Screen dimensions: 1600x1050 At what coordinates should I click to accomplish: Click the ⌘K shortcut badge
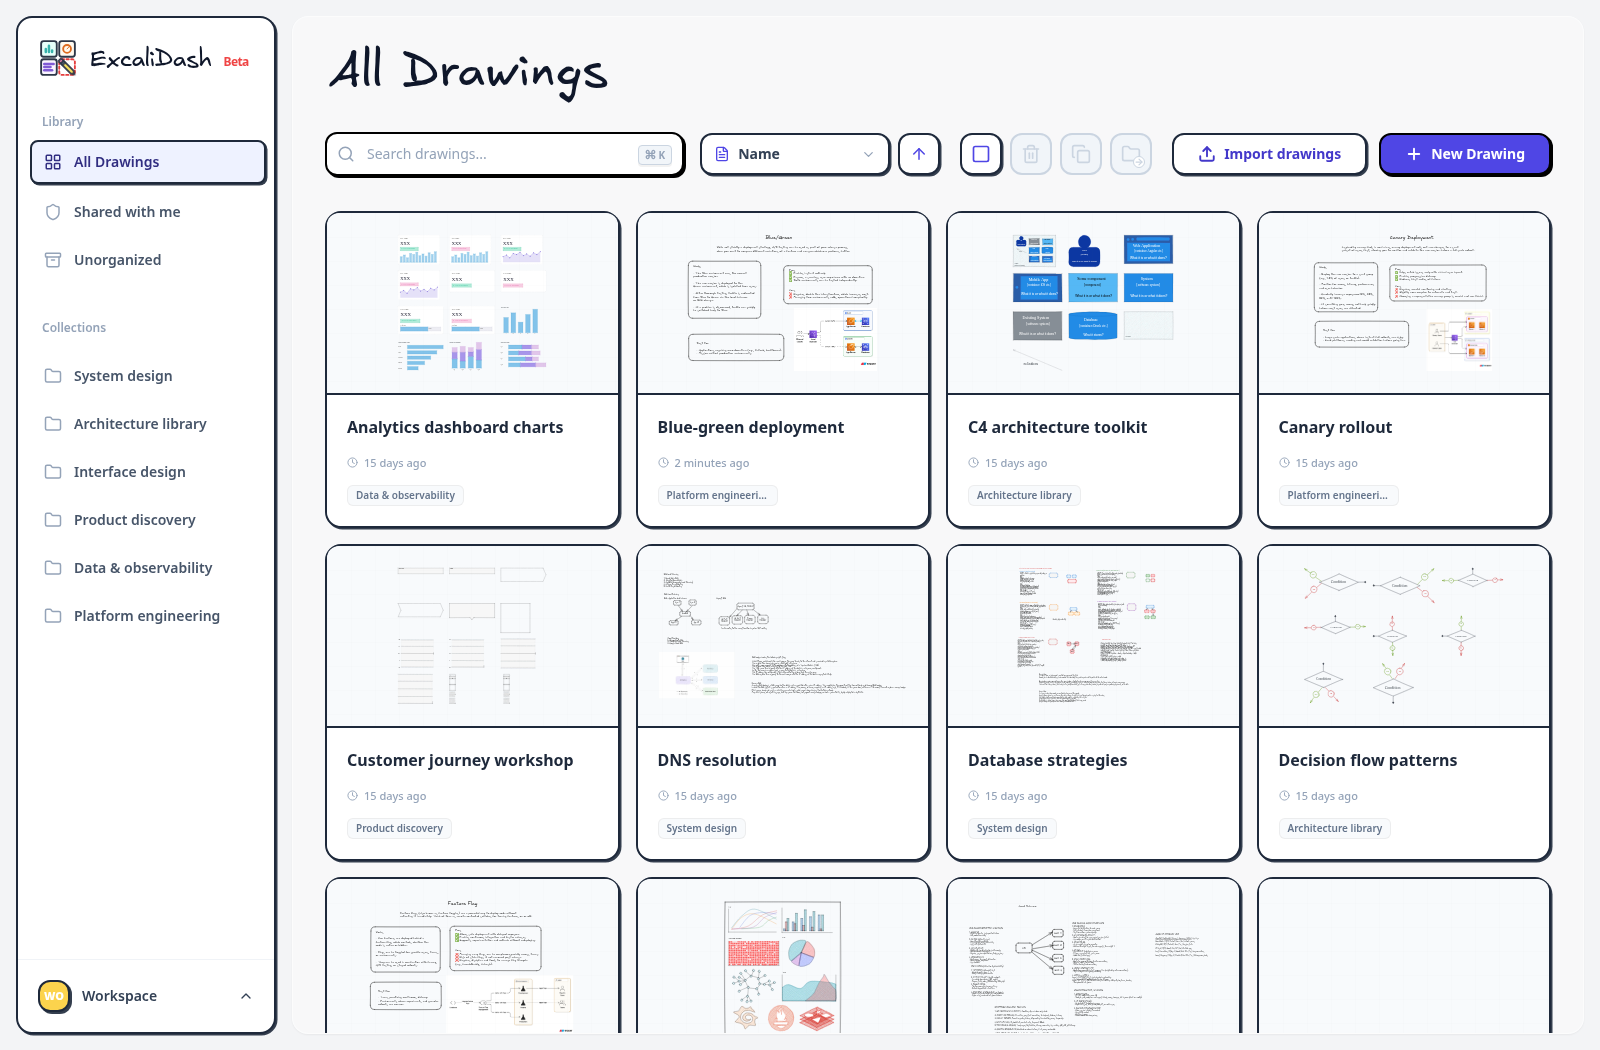(655, 155)
